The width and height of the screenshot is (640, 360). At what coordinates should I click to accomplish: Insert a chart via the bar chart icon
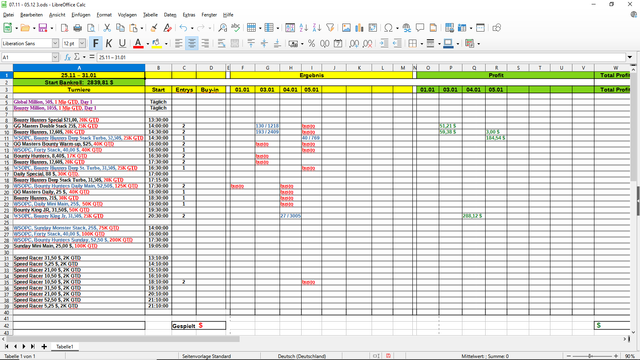coord(359,28)
